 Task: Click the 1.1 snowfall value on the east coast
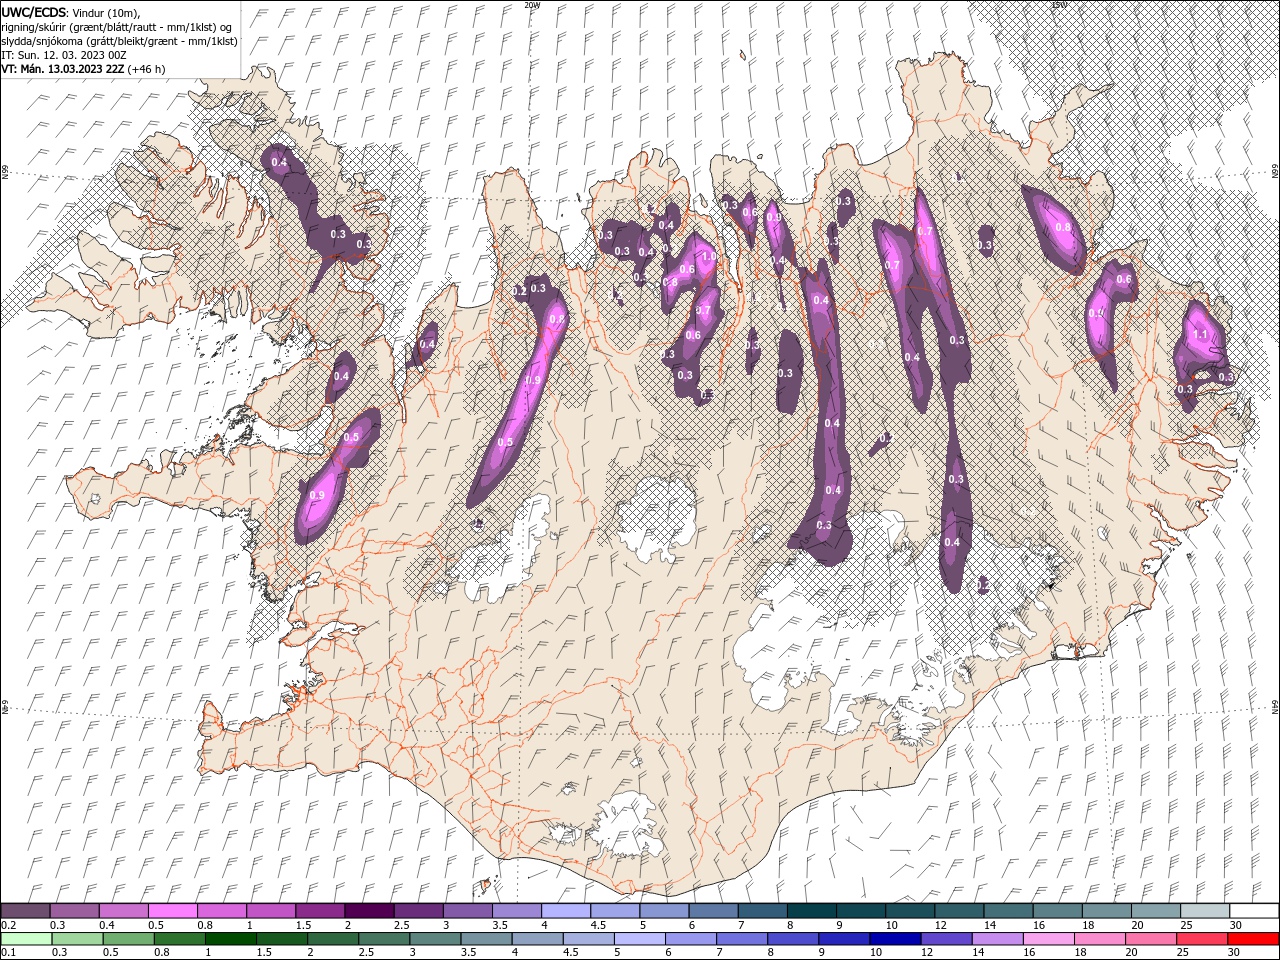coord(1201,334)
